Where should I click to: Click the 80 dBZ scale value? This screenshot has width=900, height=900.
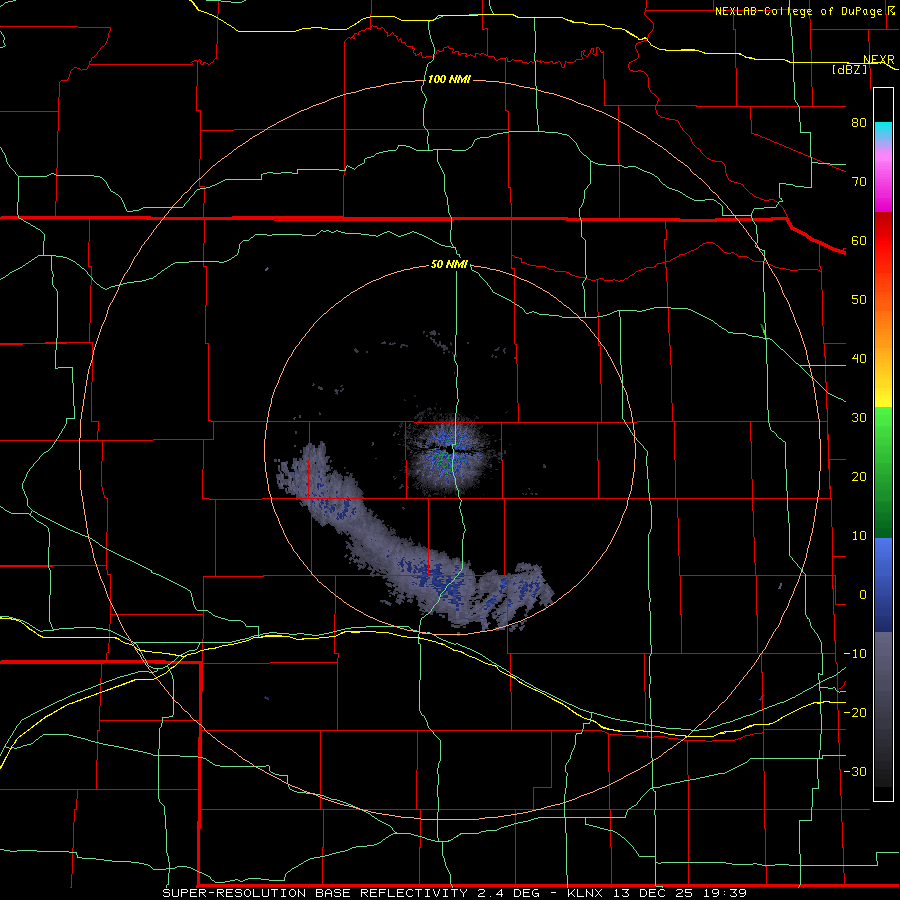(x=859, y=123)
